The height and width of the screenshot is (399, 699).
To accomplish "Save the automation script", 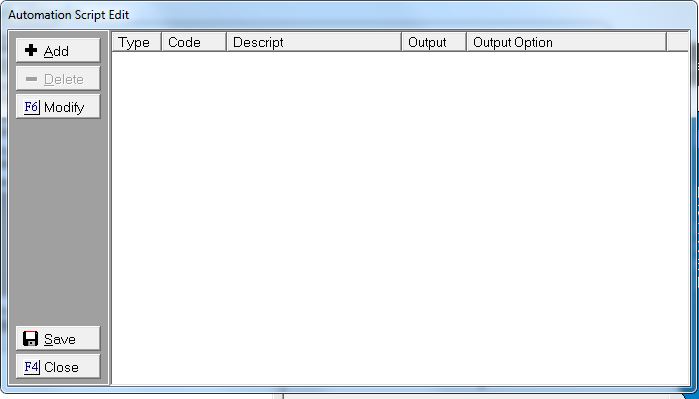I will (58, 339).
